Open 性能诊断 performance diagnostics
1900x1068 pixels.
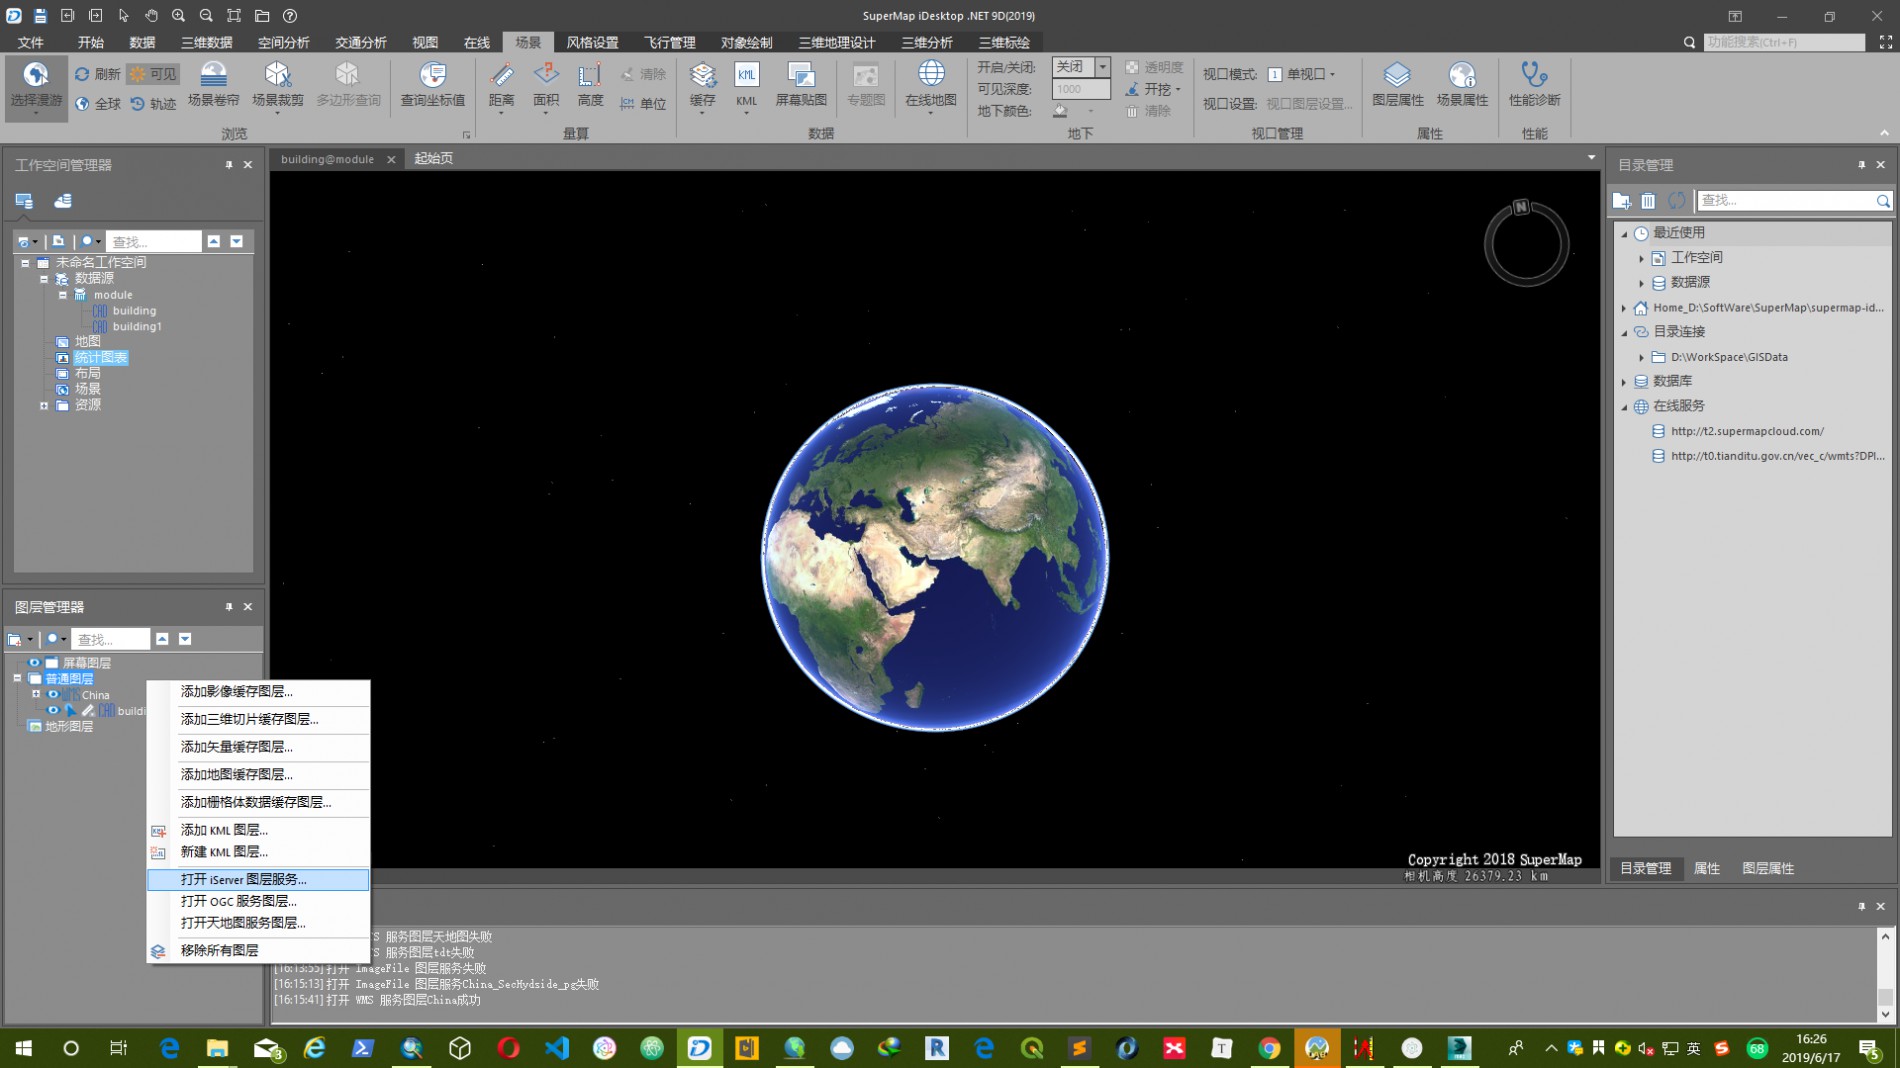(1534, 84)
